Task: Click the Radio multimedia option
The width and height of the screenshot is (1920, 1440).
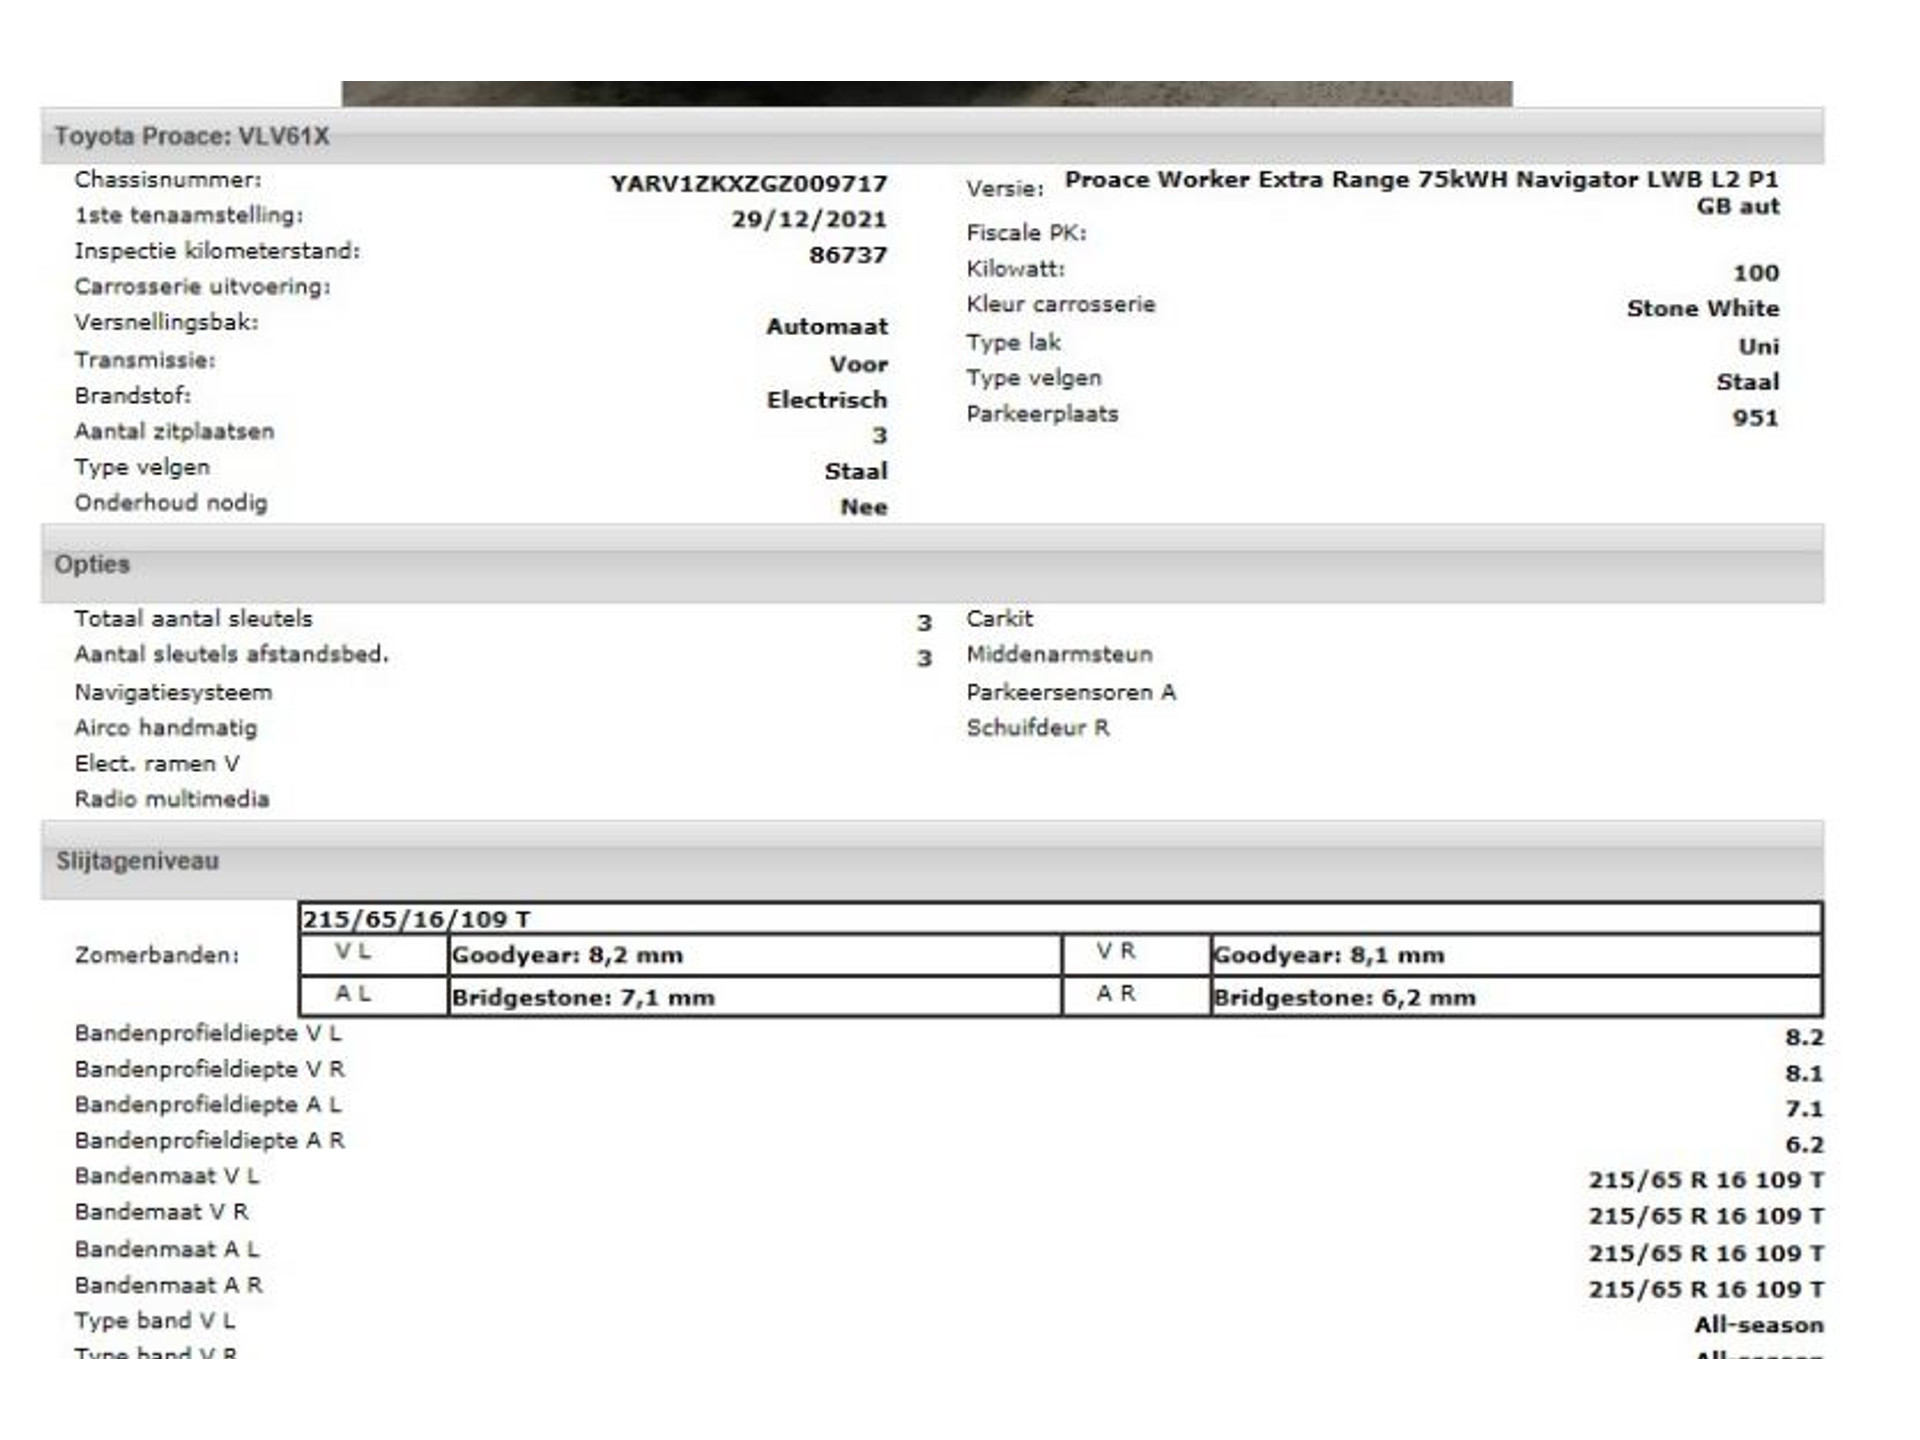Action: [172, 799]
